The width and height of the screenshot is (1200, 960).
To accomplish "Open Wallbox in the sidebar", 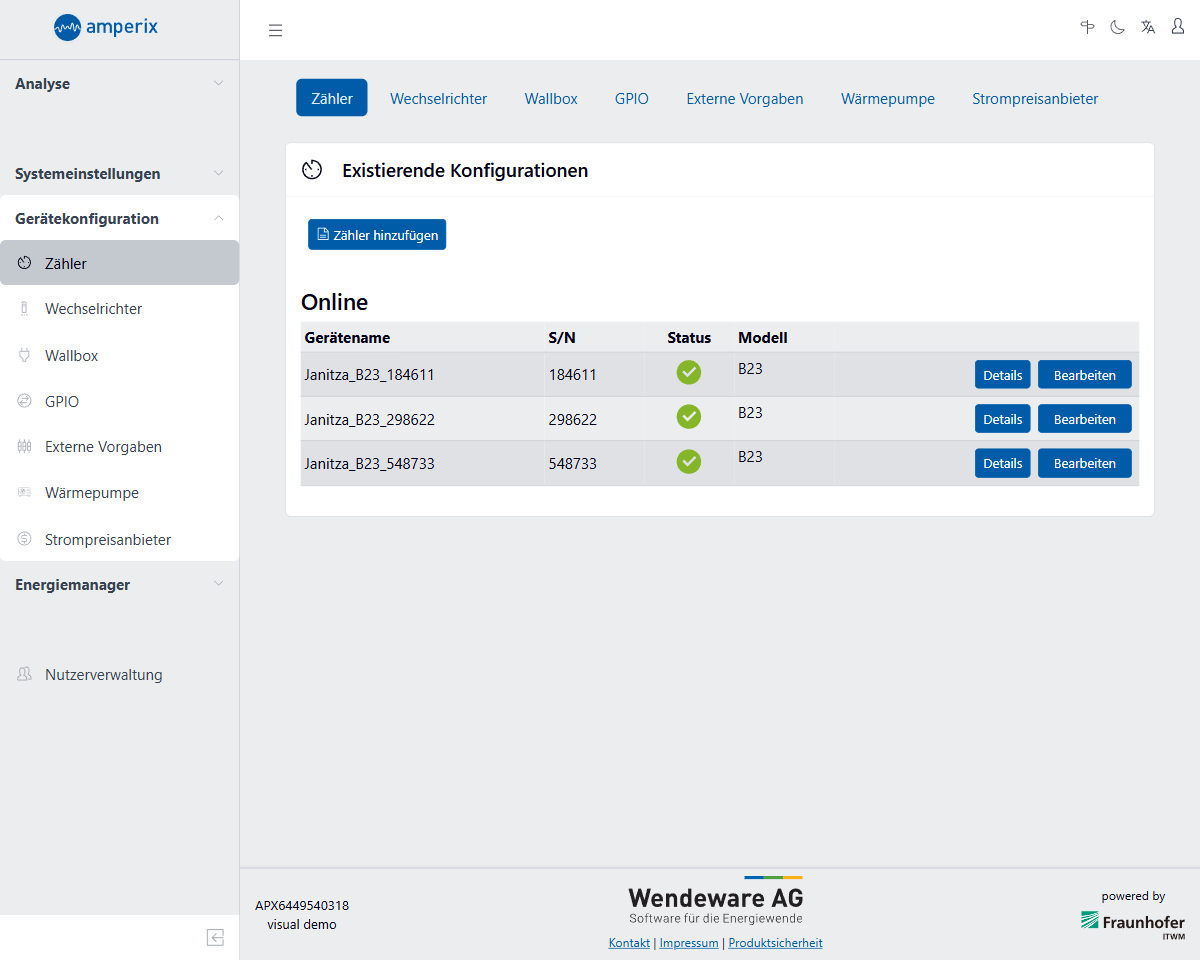I will pyautogui.click(x=71, y=355).
